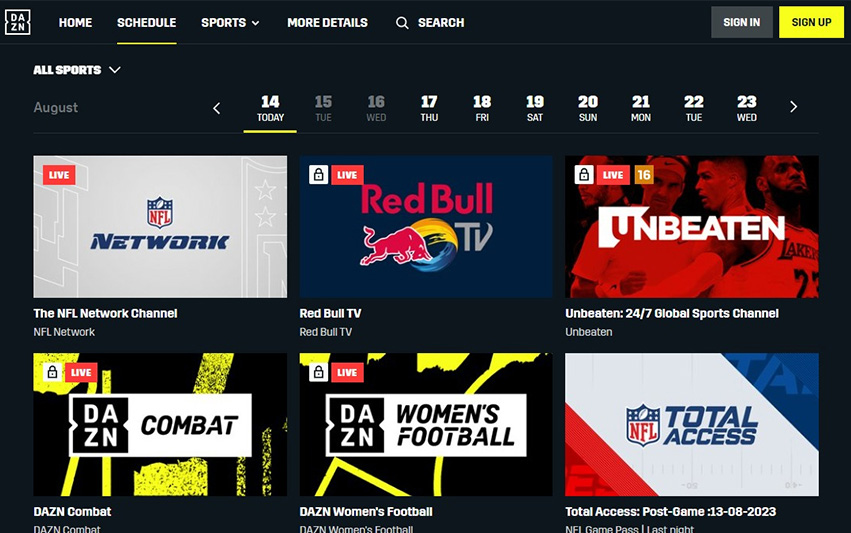Viewport: 851px width, 533px height.
Task: Click the 'Red Bull TV' title below the thumbnail
Action: (x=330, y=313)
